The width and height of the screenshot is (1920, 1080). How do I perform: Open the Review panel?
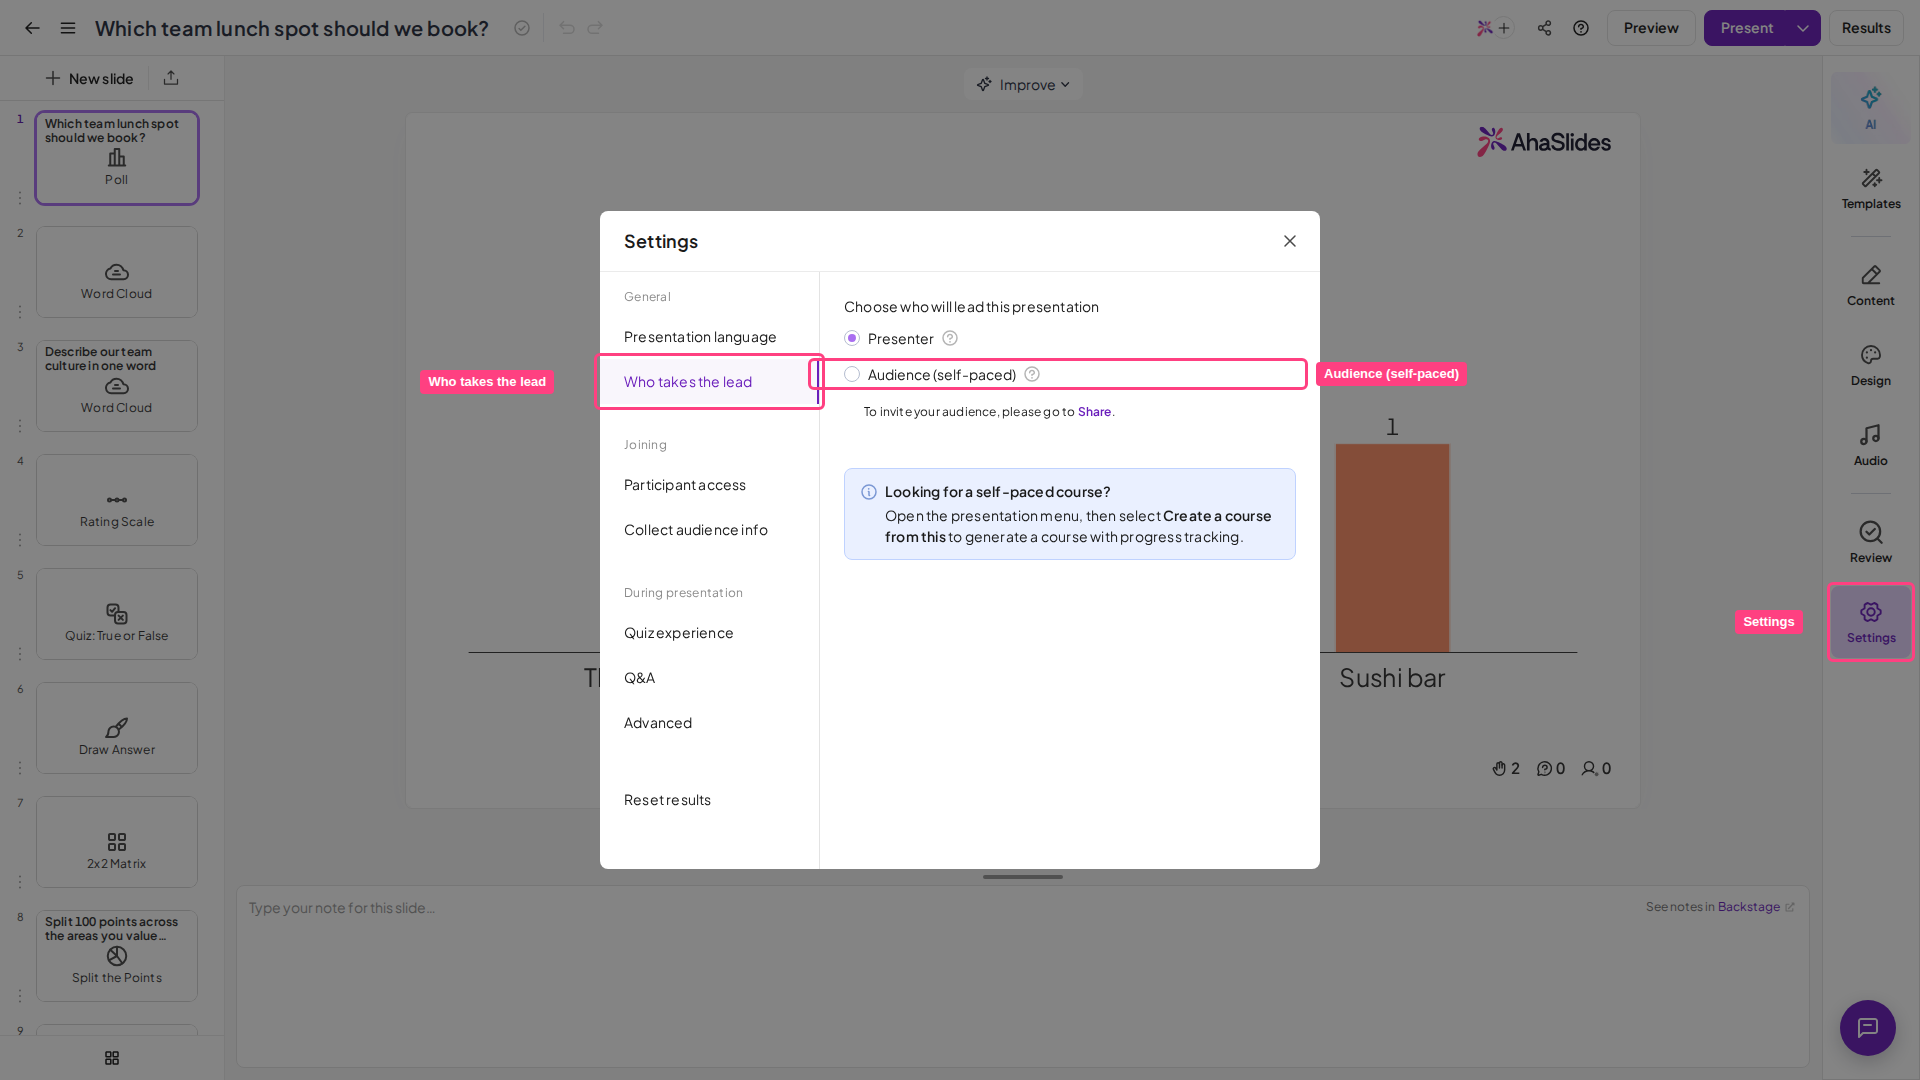[1871, 542]
